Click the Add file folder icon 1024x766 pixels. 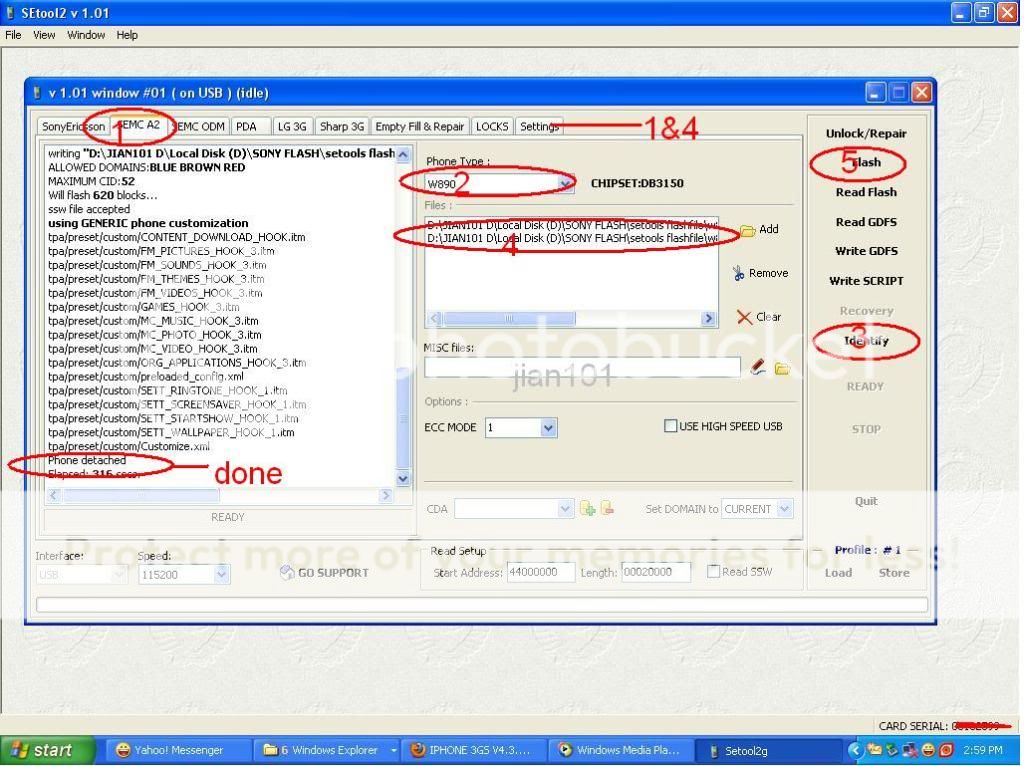748,230
